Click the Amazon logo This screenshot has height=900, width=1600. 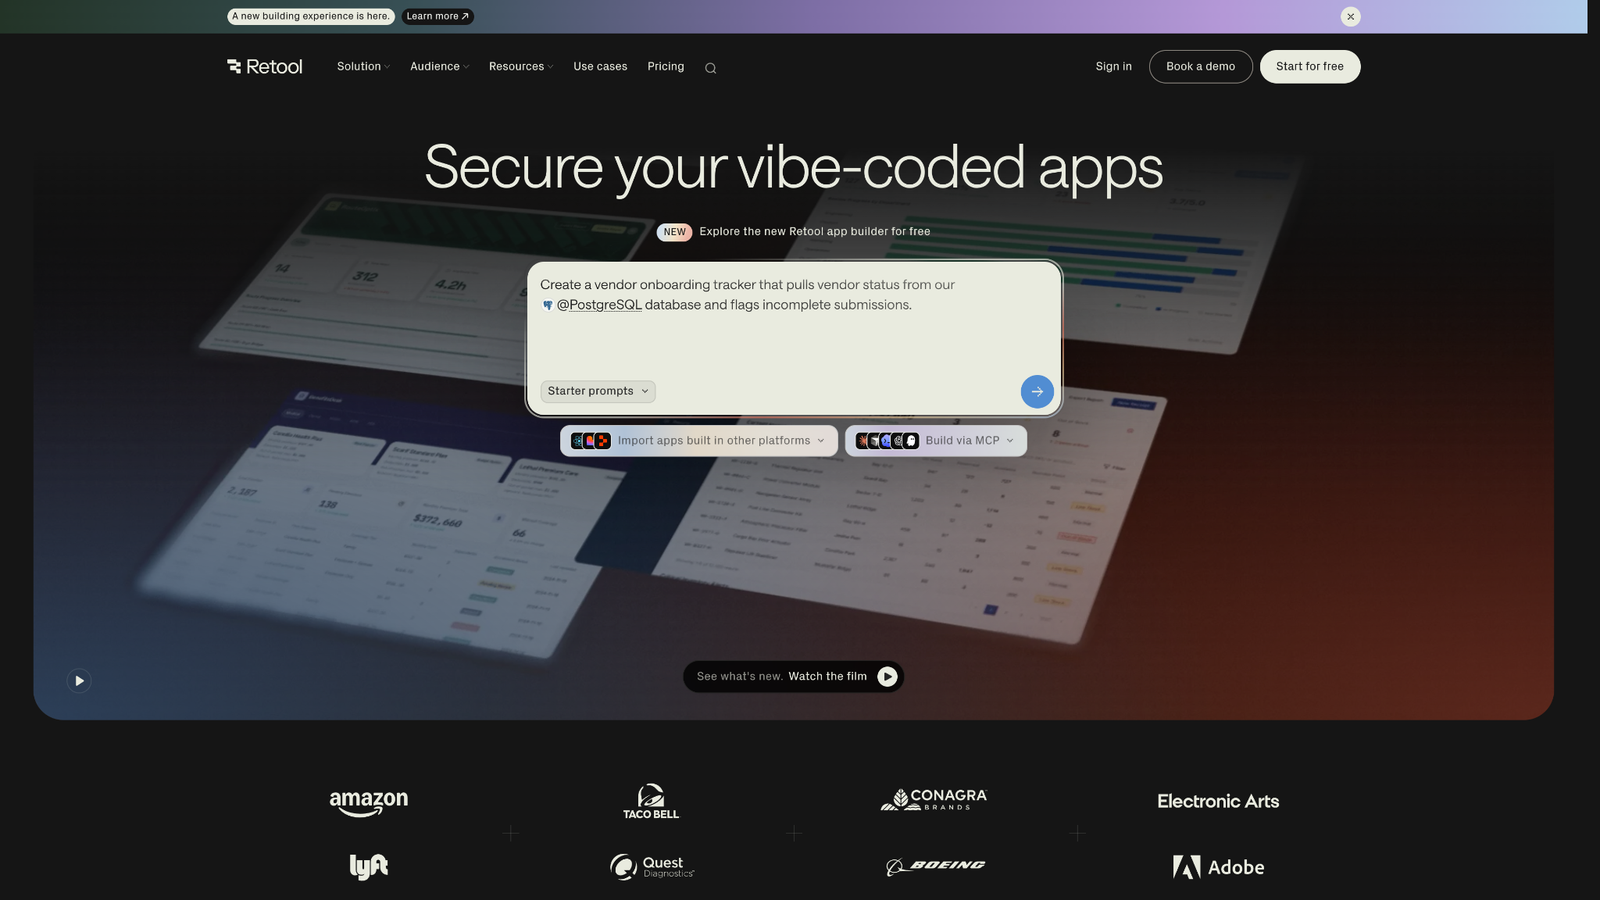[x=369, y=803]
